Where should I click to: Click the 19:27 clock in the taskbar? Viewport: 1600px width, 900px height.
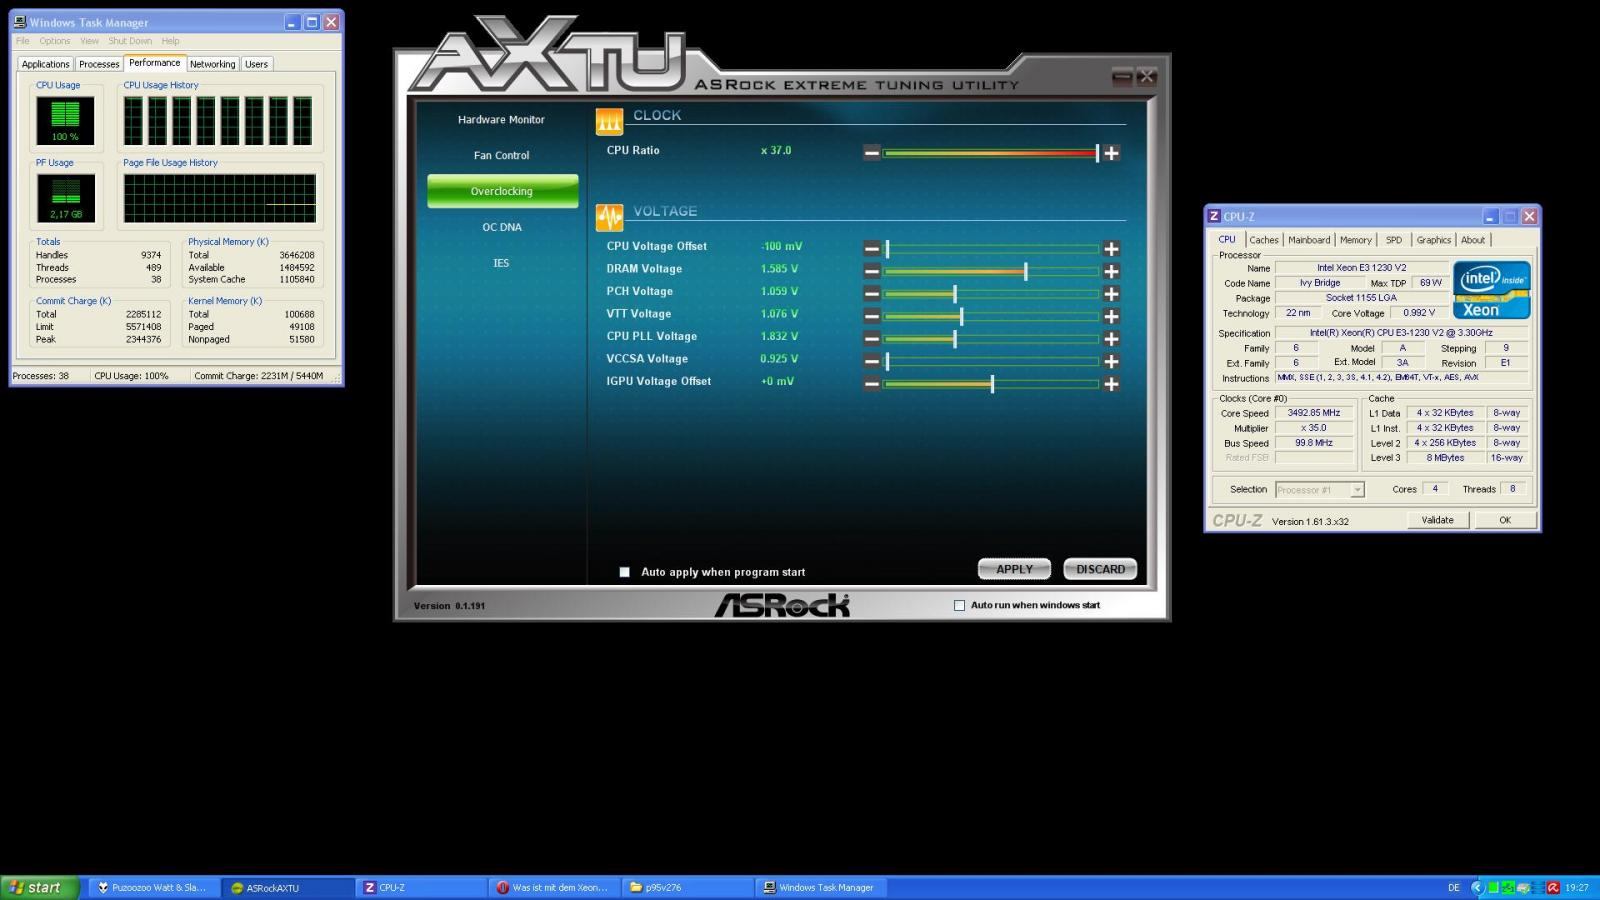pos(1577,888)
